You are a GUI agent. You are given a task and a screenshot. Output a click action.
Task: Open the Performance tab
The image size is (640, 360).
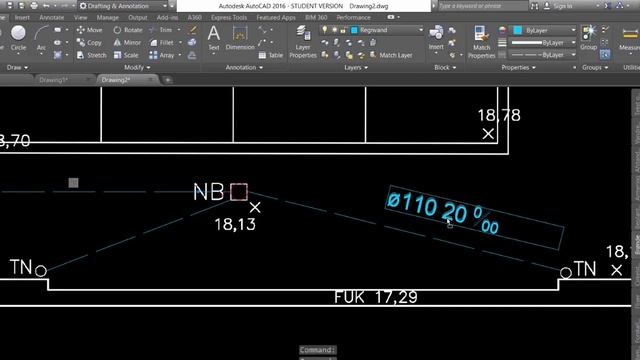click(353, 18)
